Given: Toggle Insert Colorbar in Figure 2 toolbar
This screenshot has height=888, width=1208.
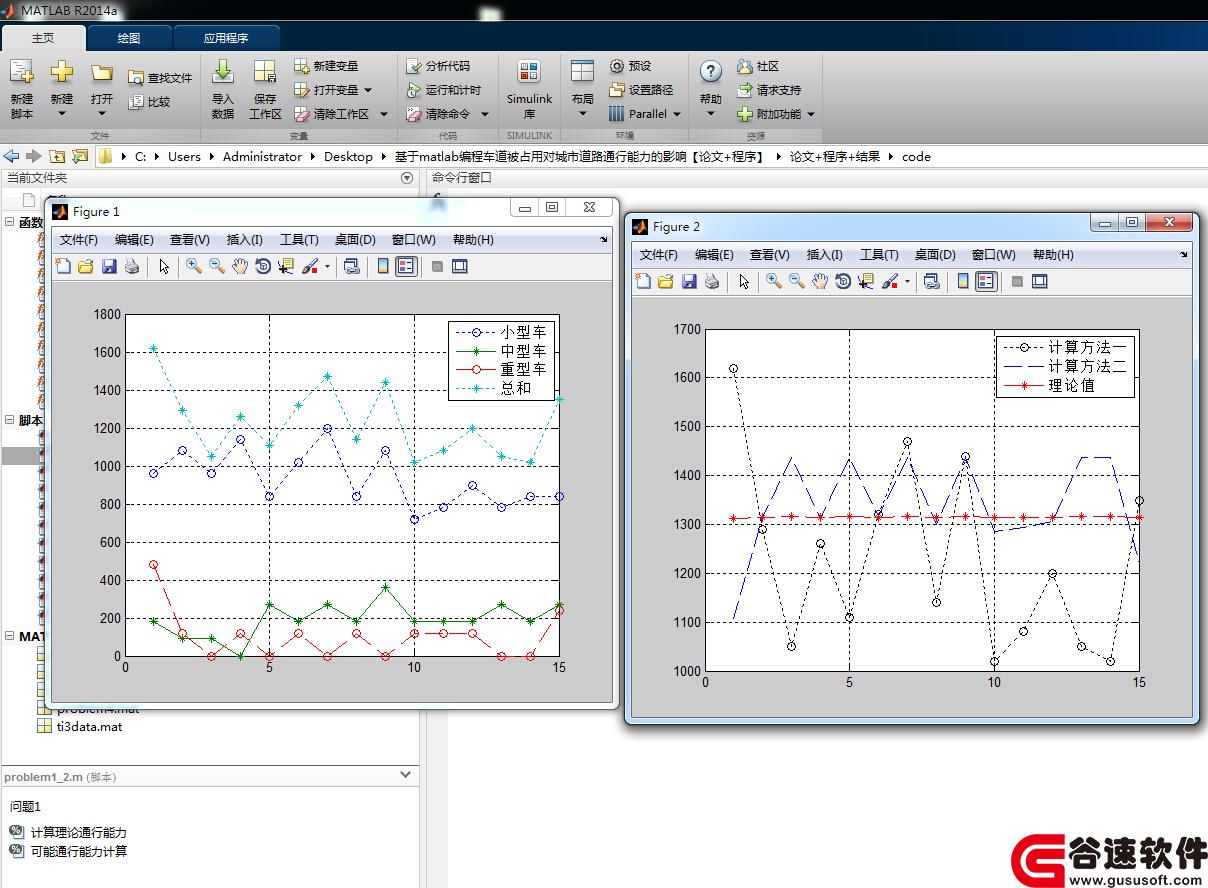Looking at the screenshot, I should [x=963, y=282].
